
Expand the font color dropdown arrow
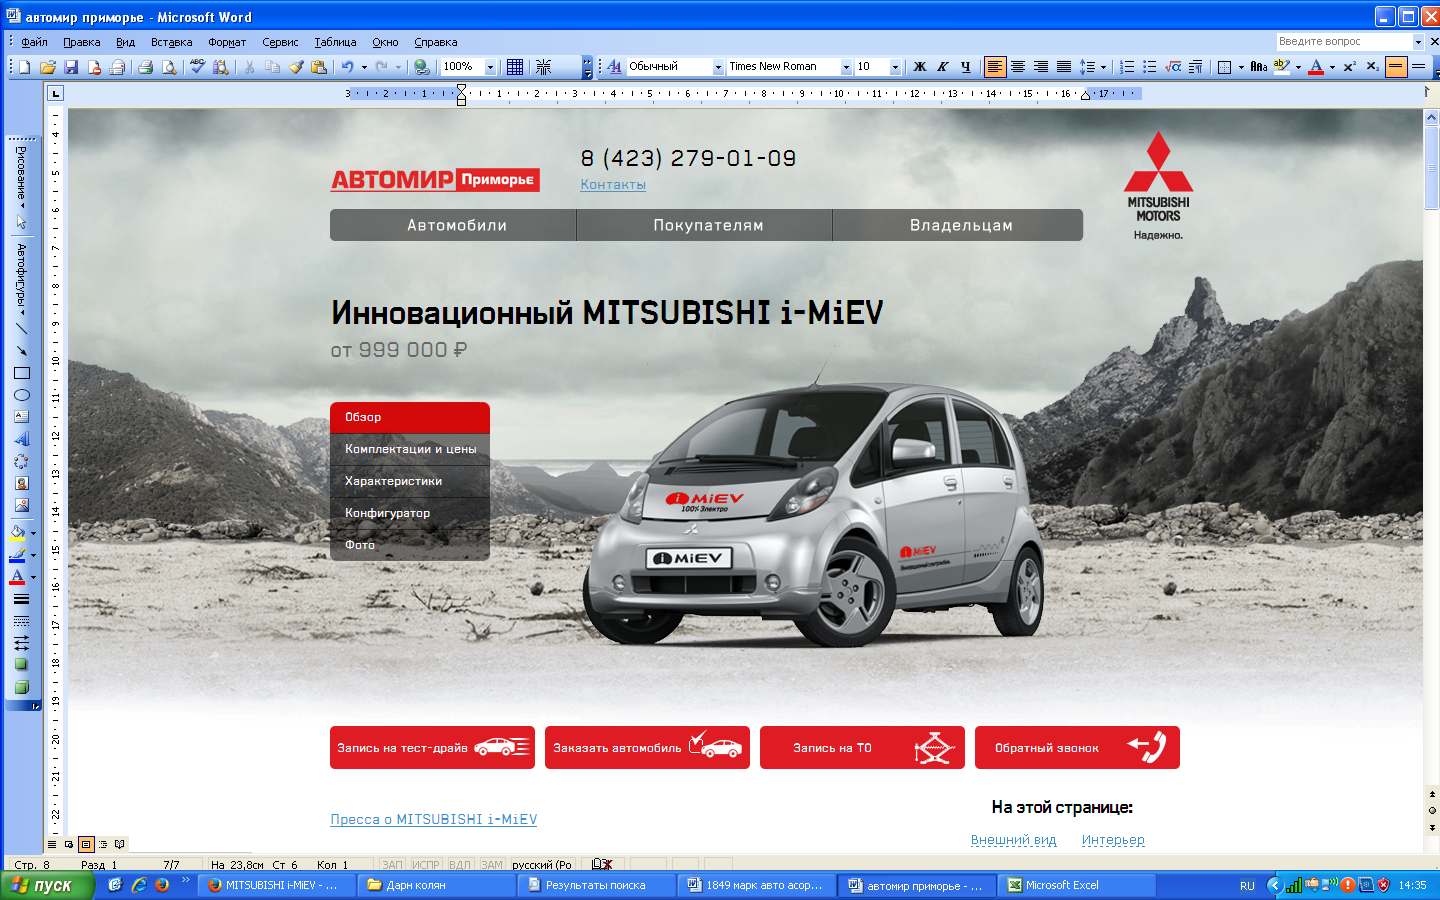click(1332, 67)
